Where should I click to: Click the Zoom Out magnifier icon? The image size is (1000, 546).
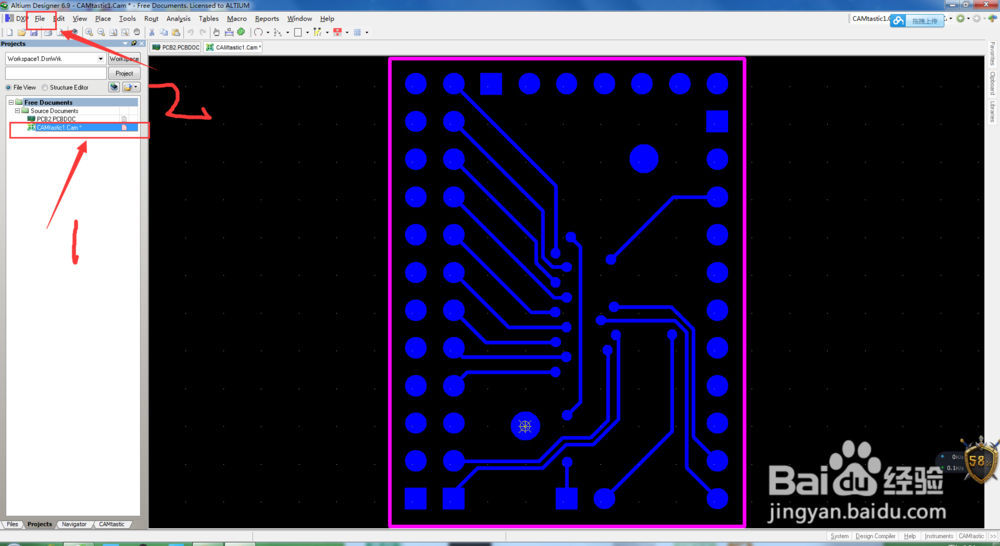click(101, 32)
